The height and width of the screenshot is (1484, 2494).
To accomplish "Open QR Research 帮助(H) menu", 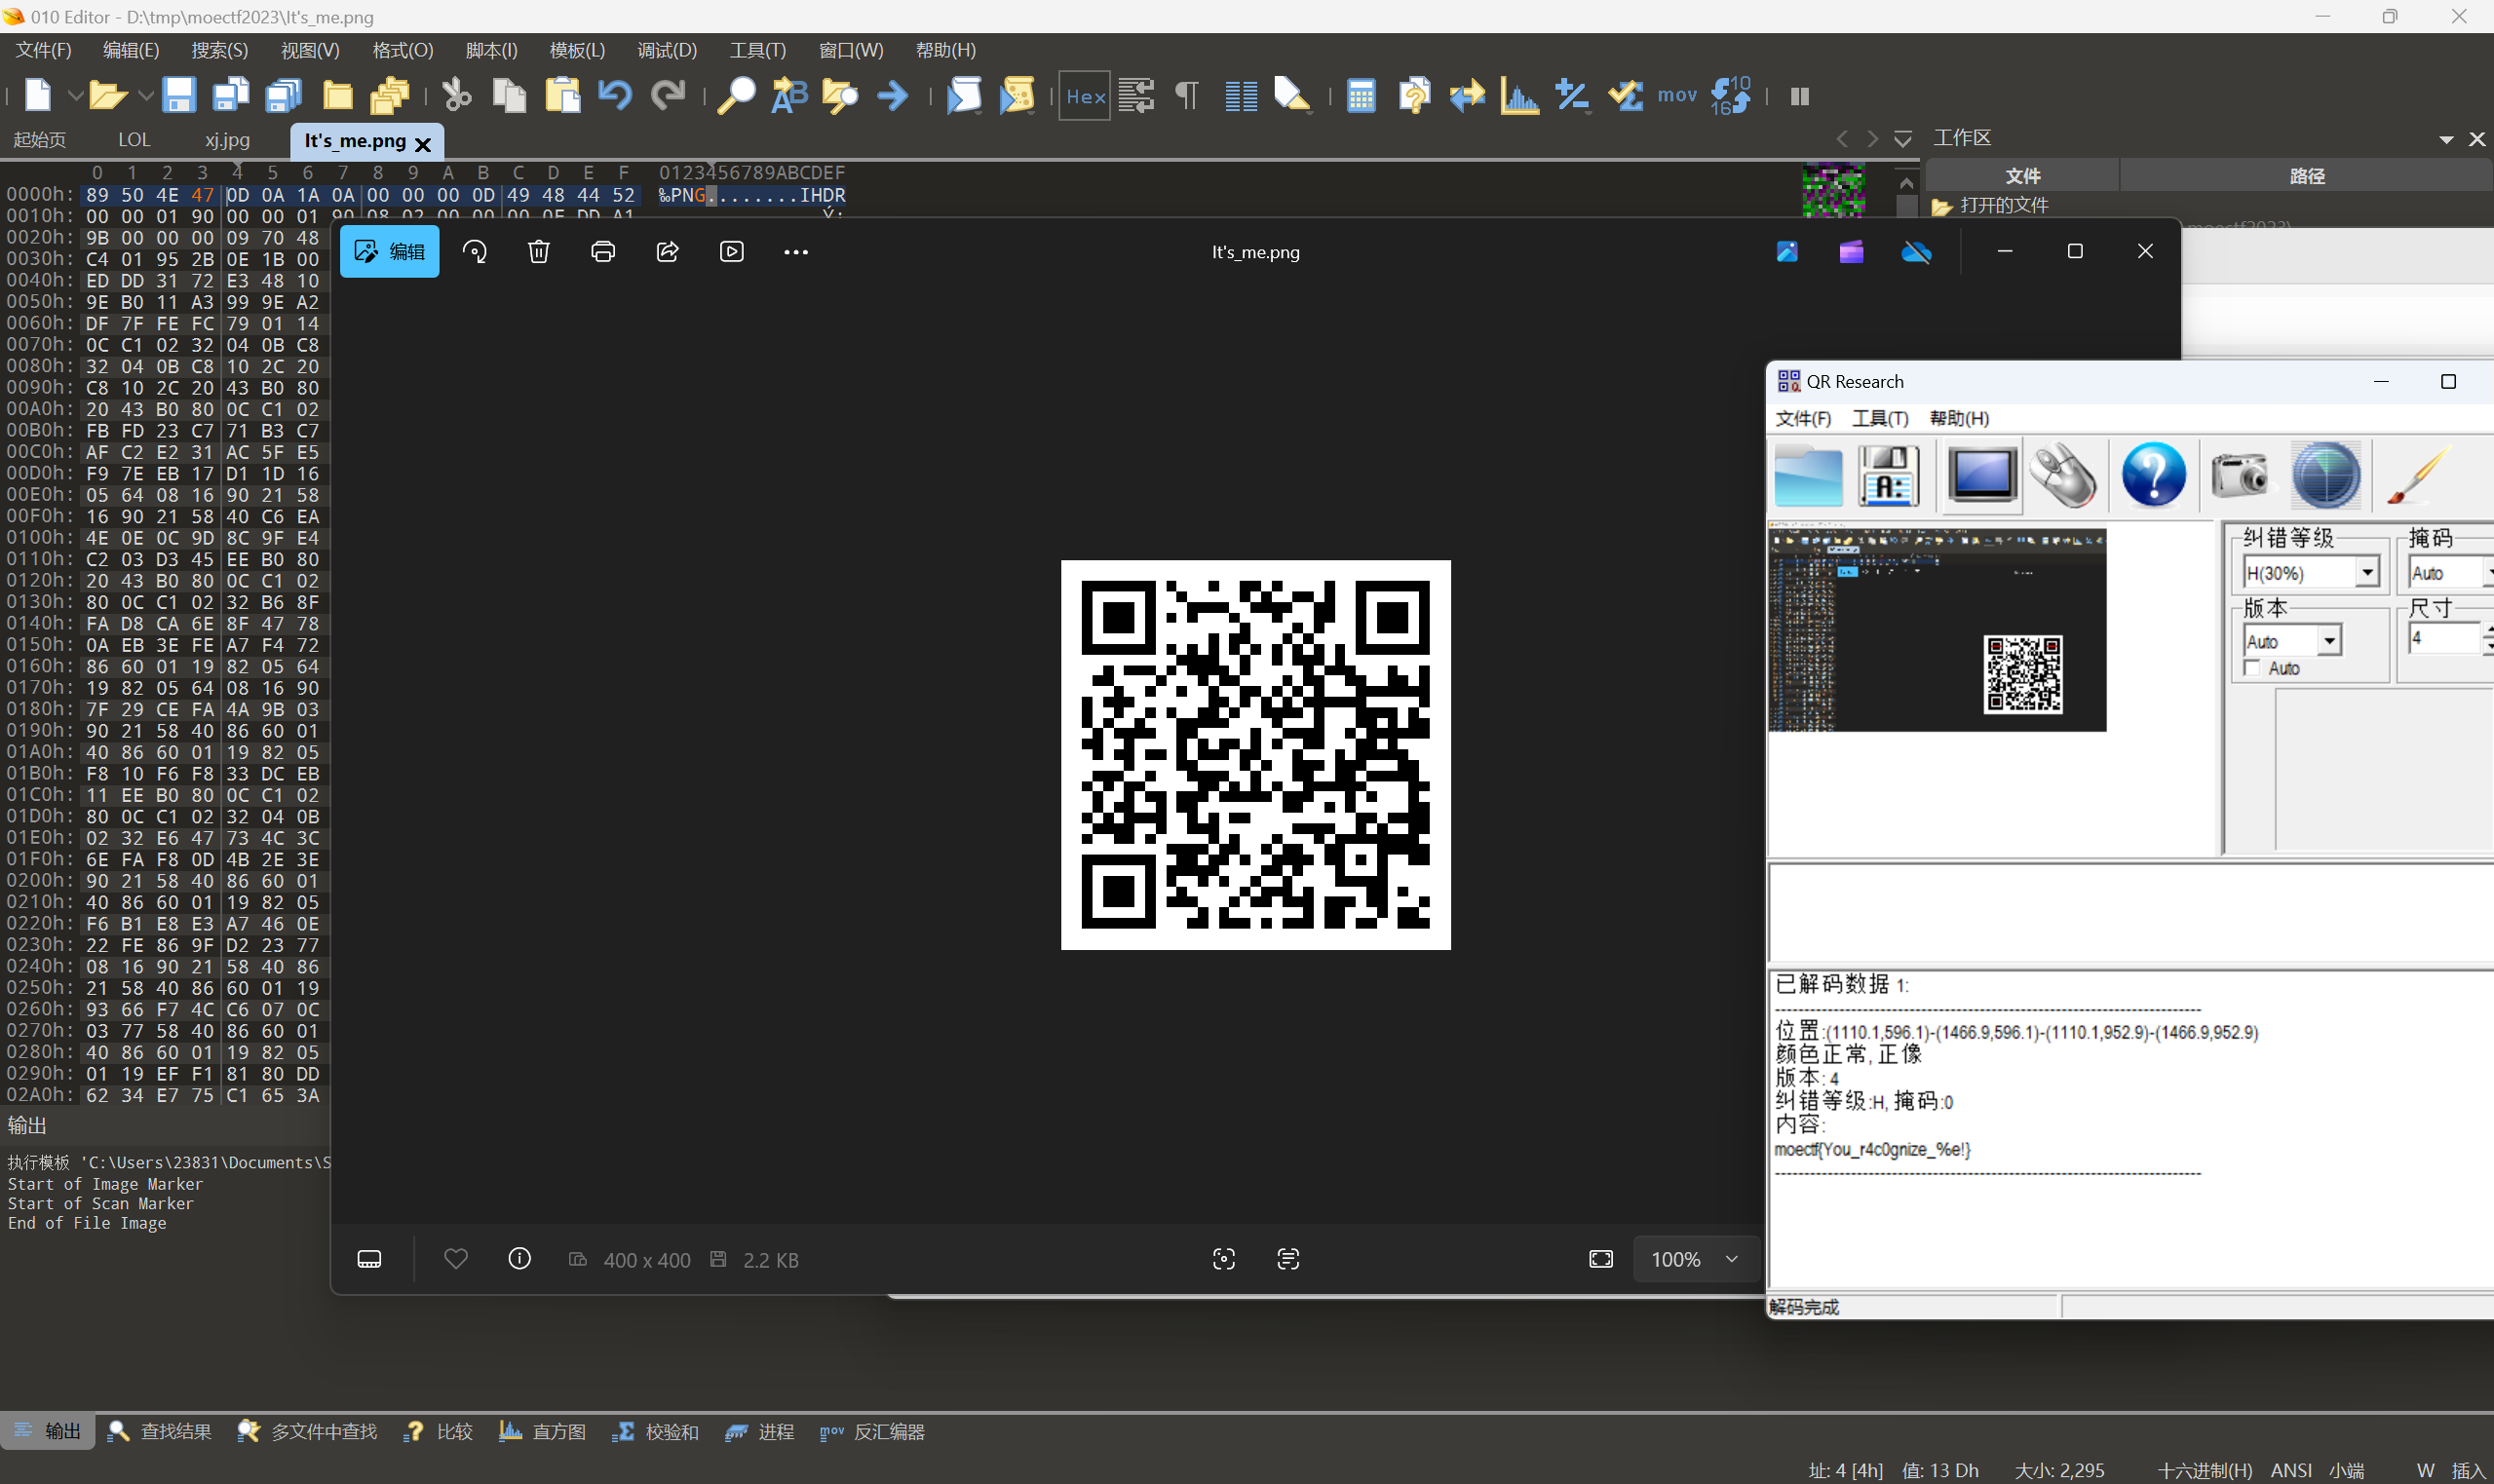I will click(x=1959, y=418).
